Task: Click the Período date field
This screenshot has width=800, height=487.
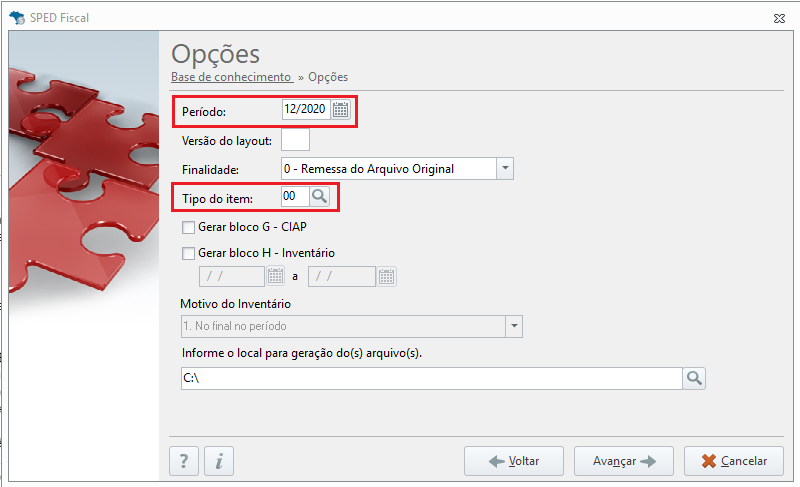Action: click(x=306, y=110)
